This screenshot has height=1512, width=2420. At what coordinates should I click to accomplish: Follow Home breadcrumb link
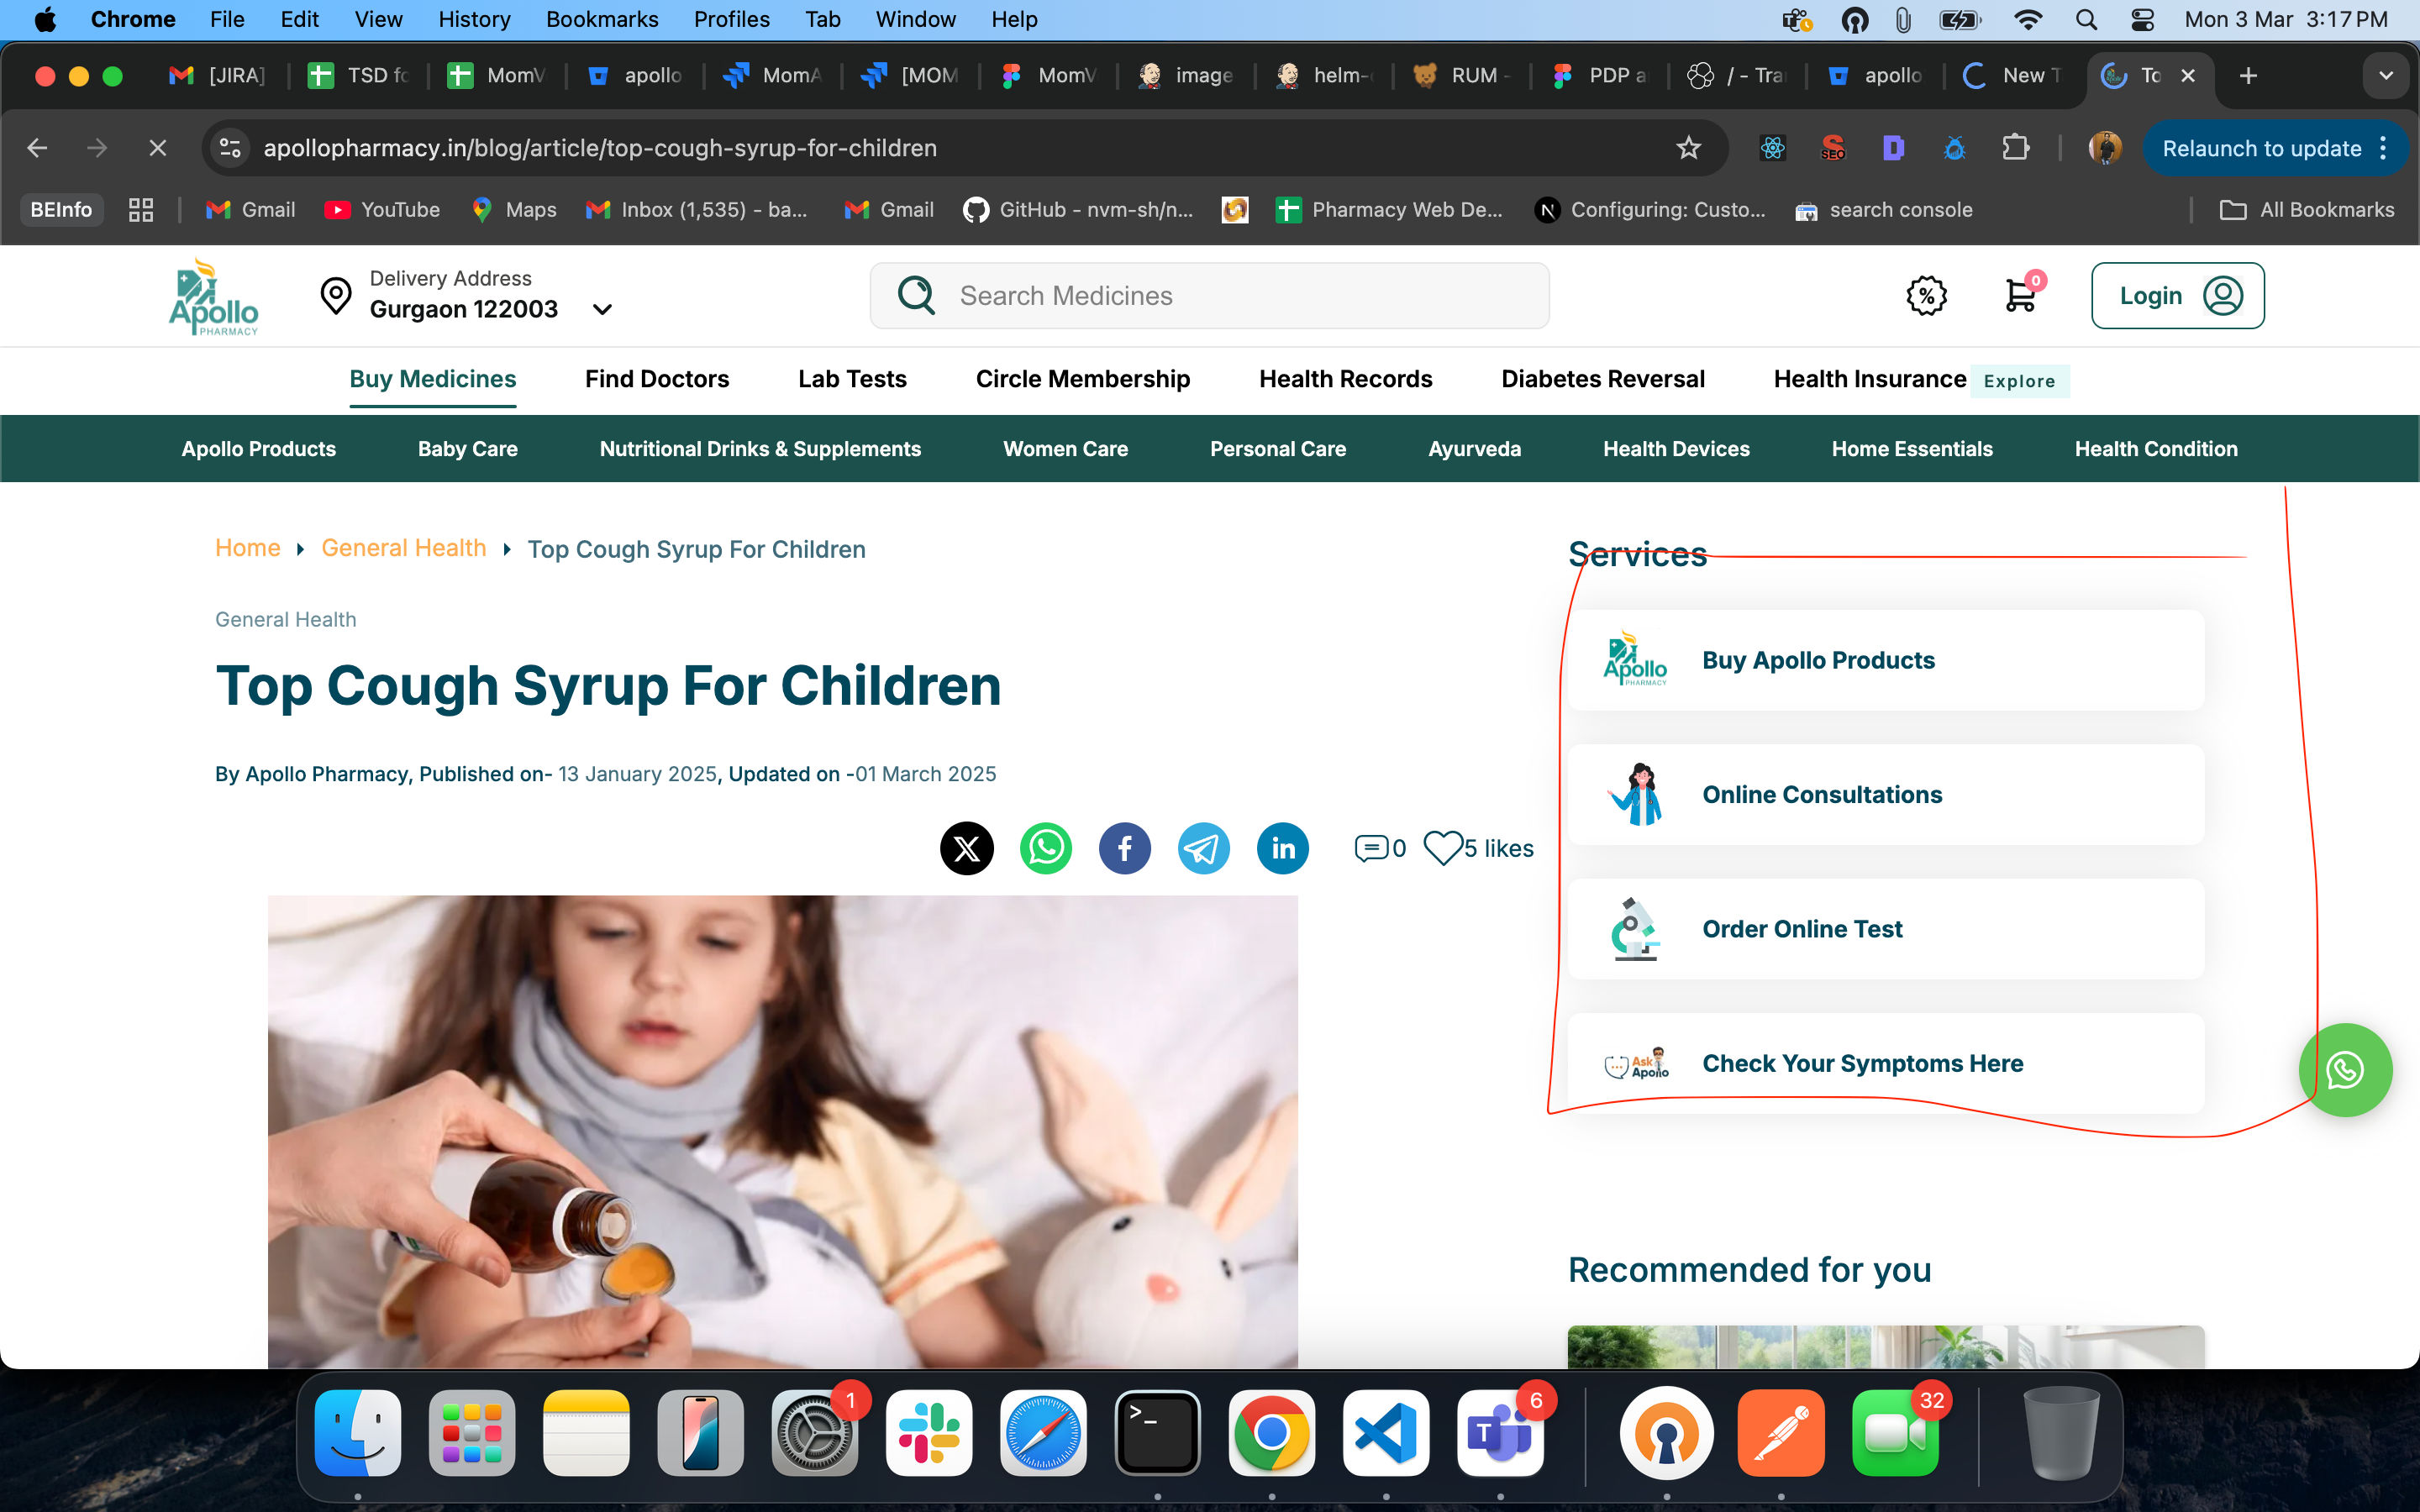(x=248, y=548)
